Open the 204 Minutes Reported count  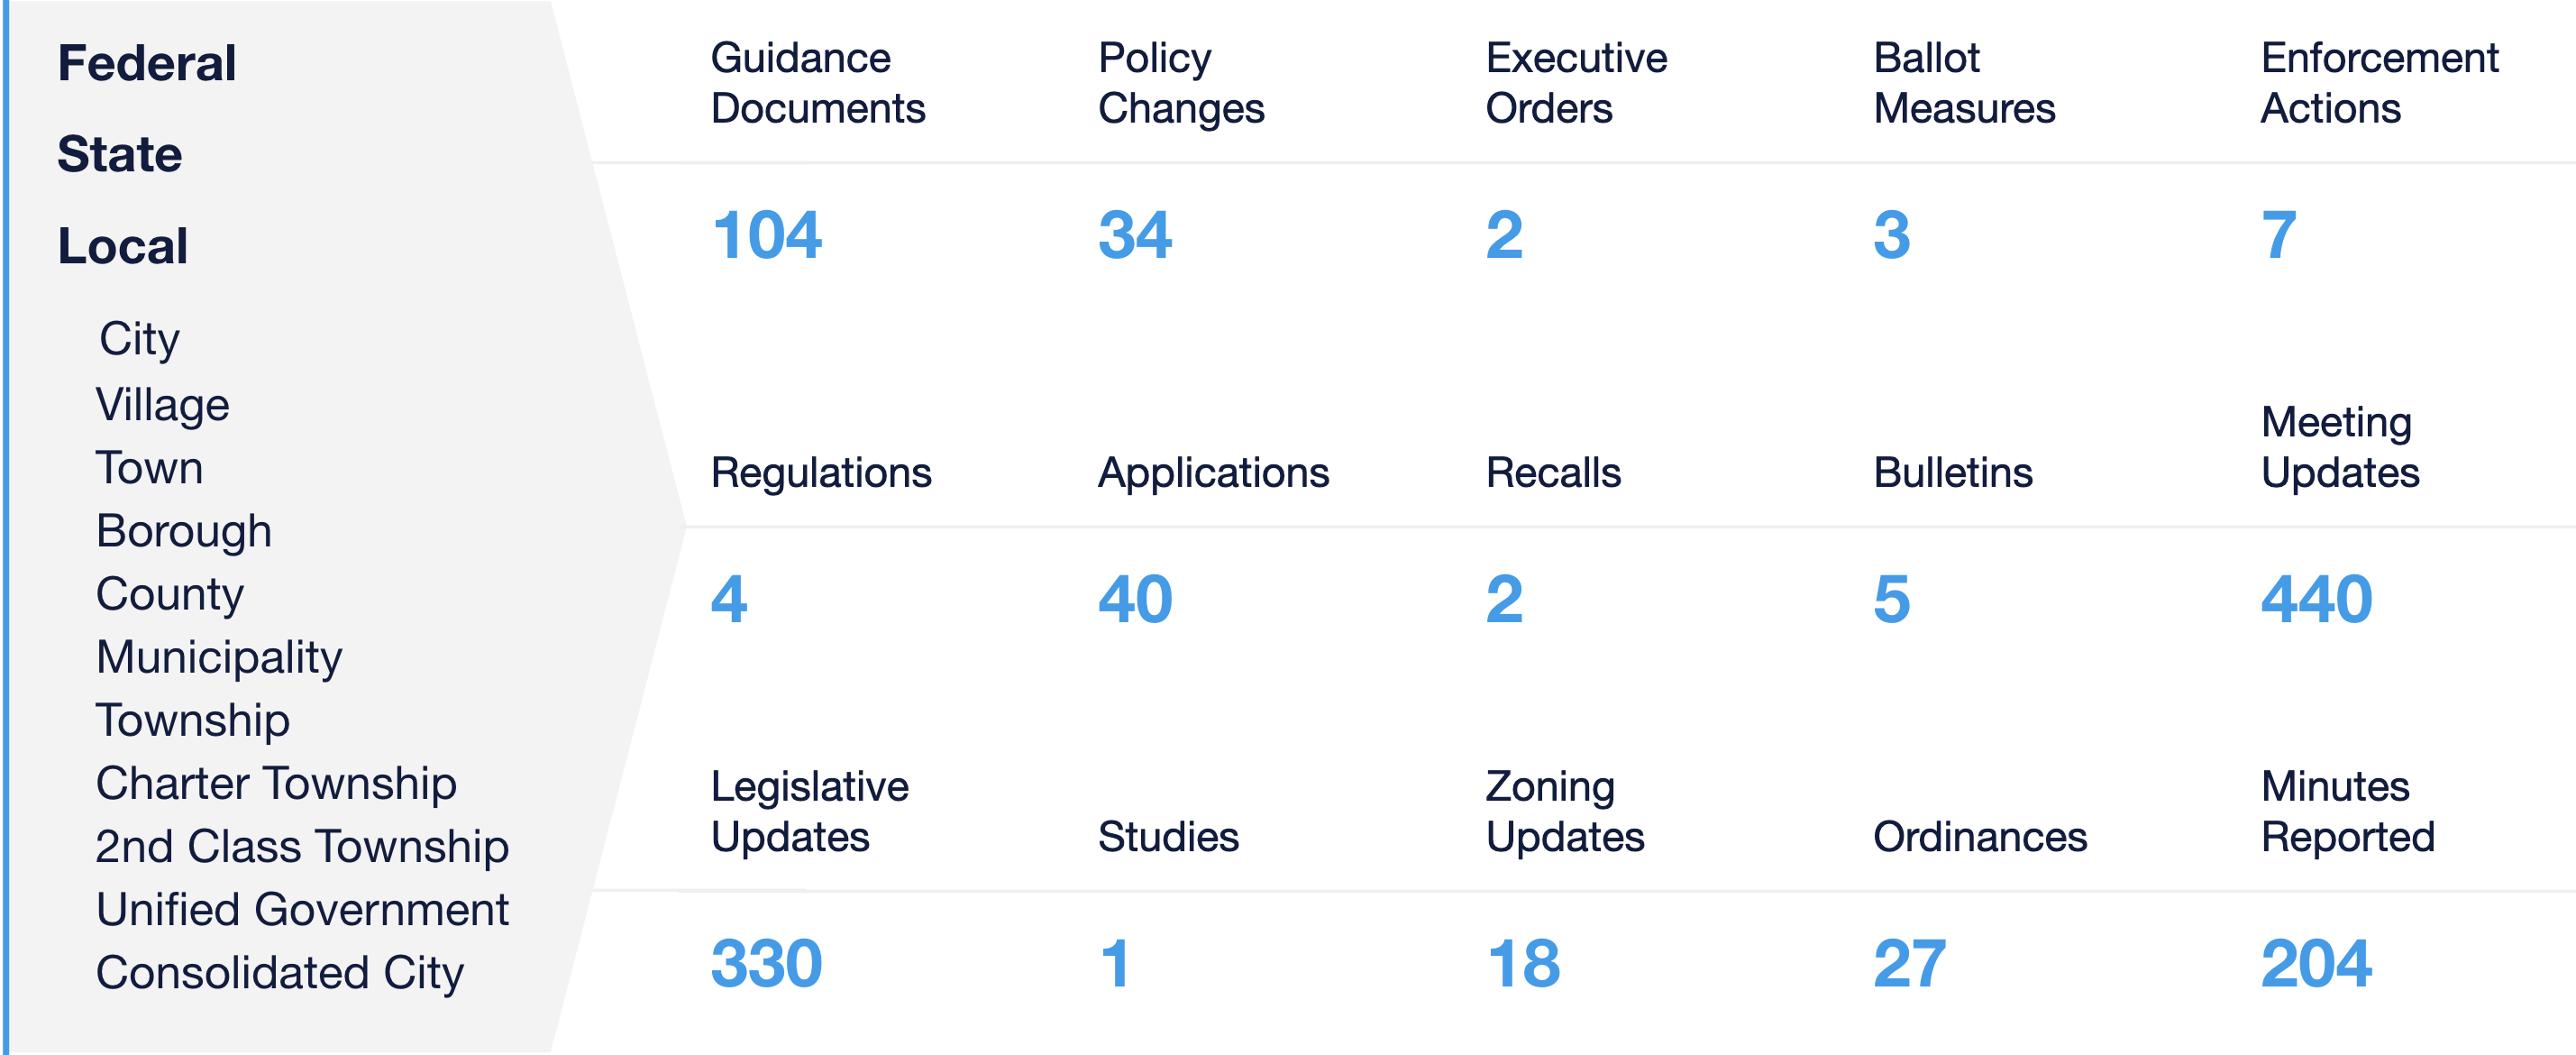pos(2317,964)
